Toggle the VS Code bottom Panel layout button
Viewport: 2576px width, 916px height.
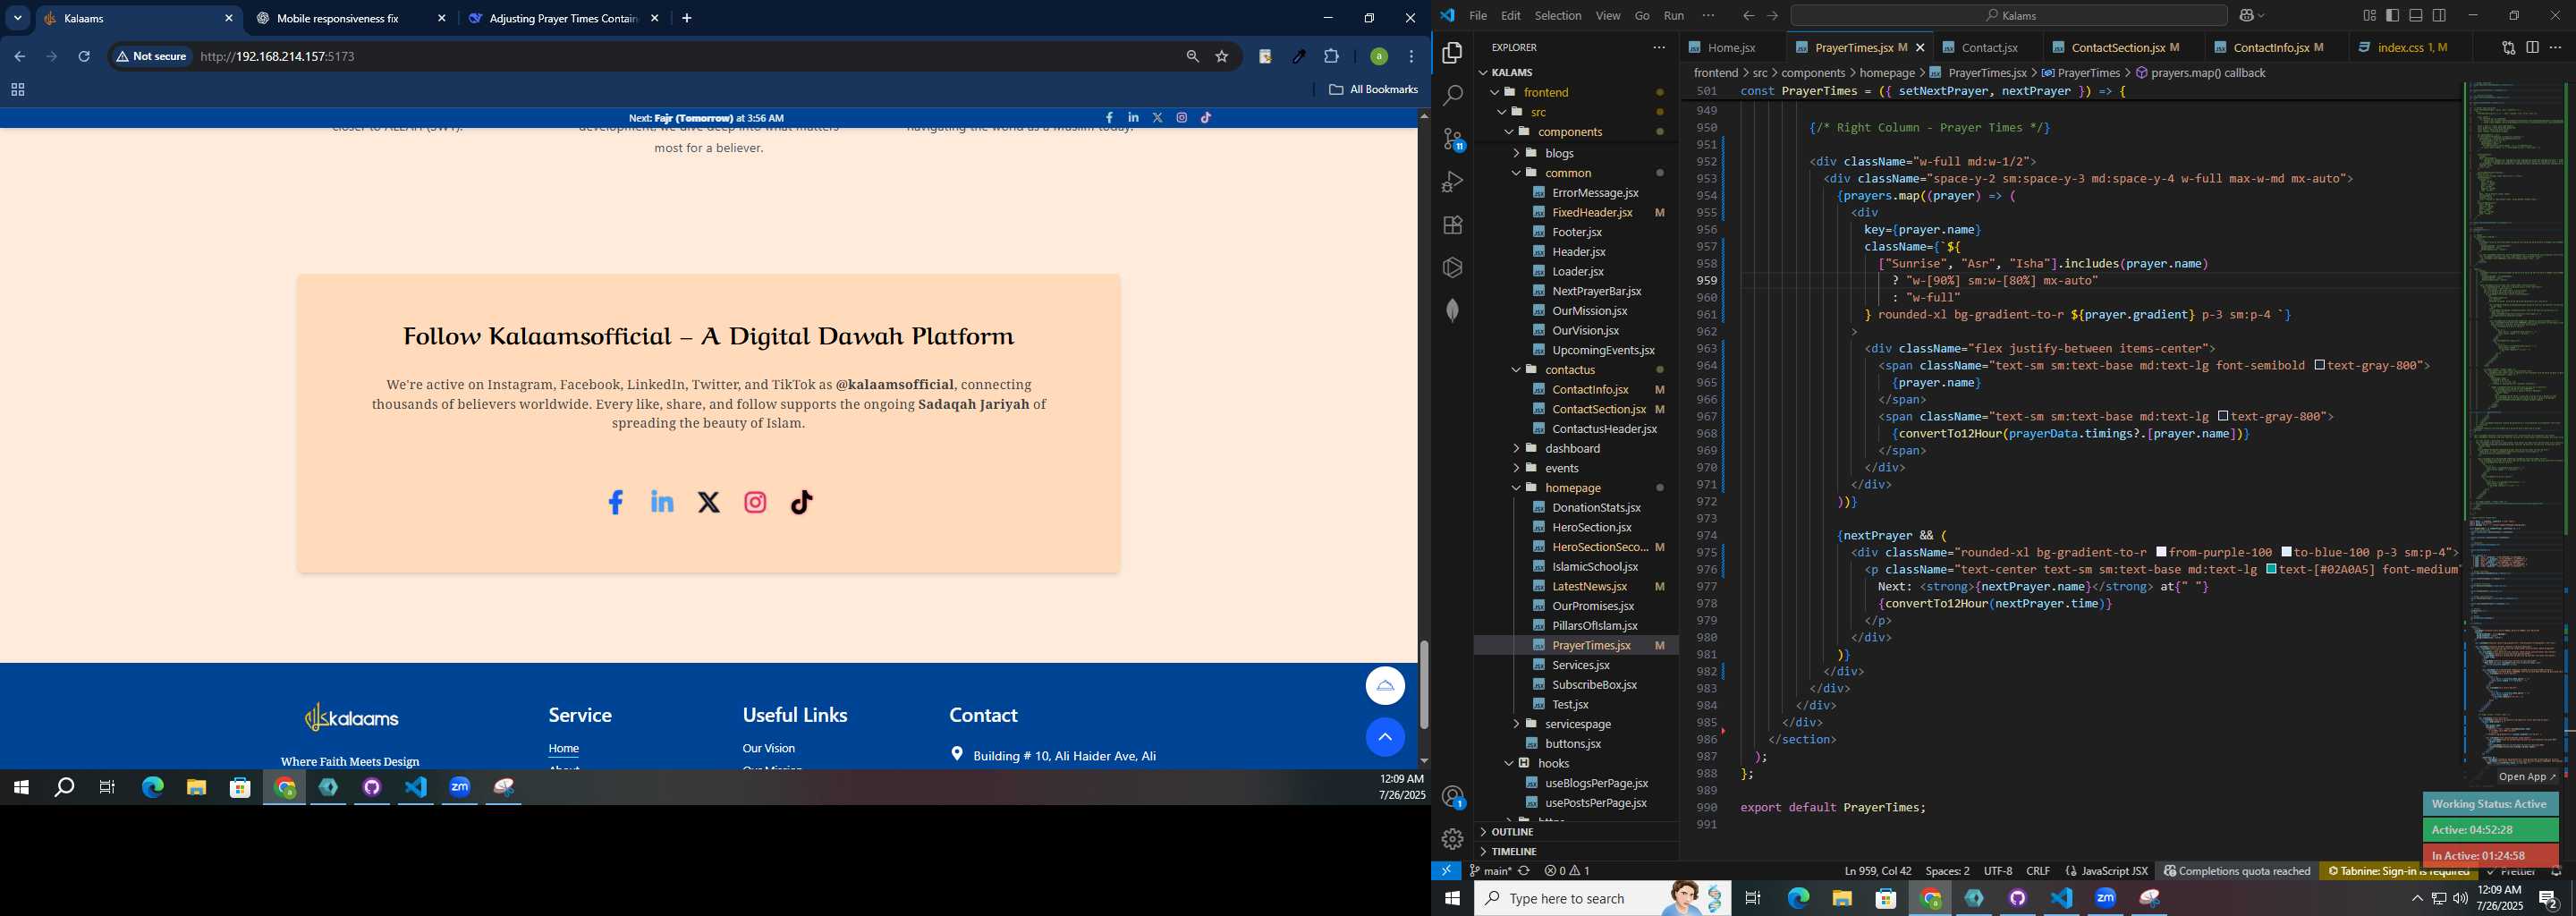2415,16
